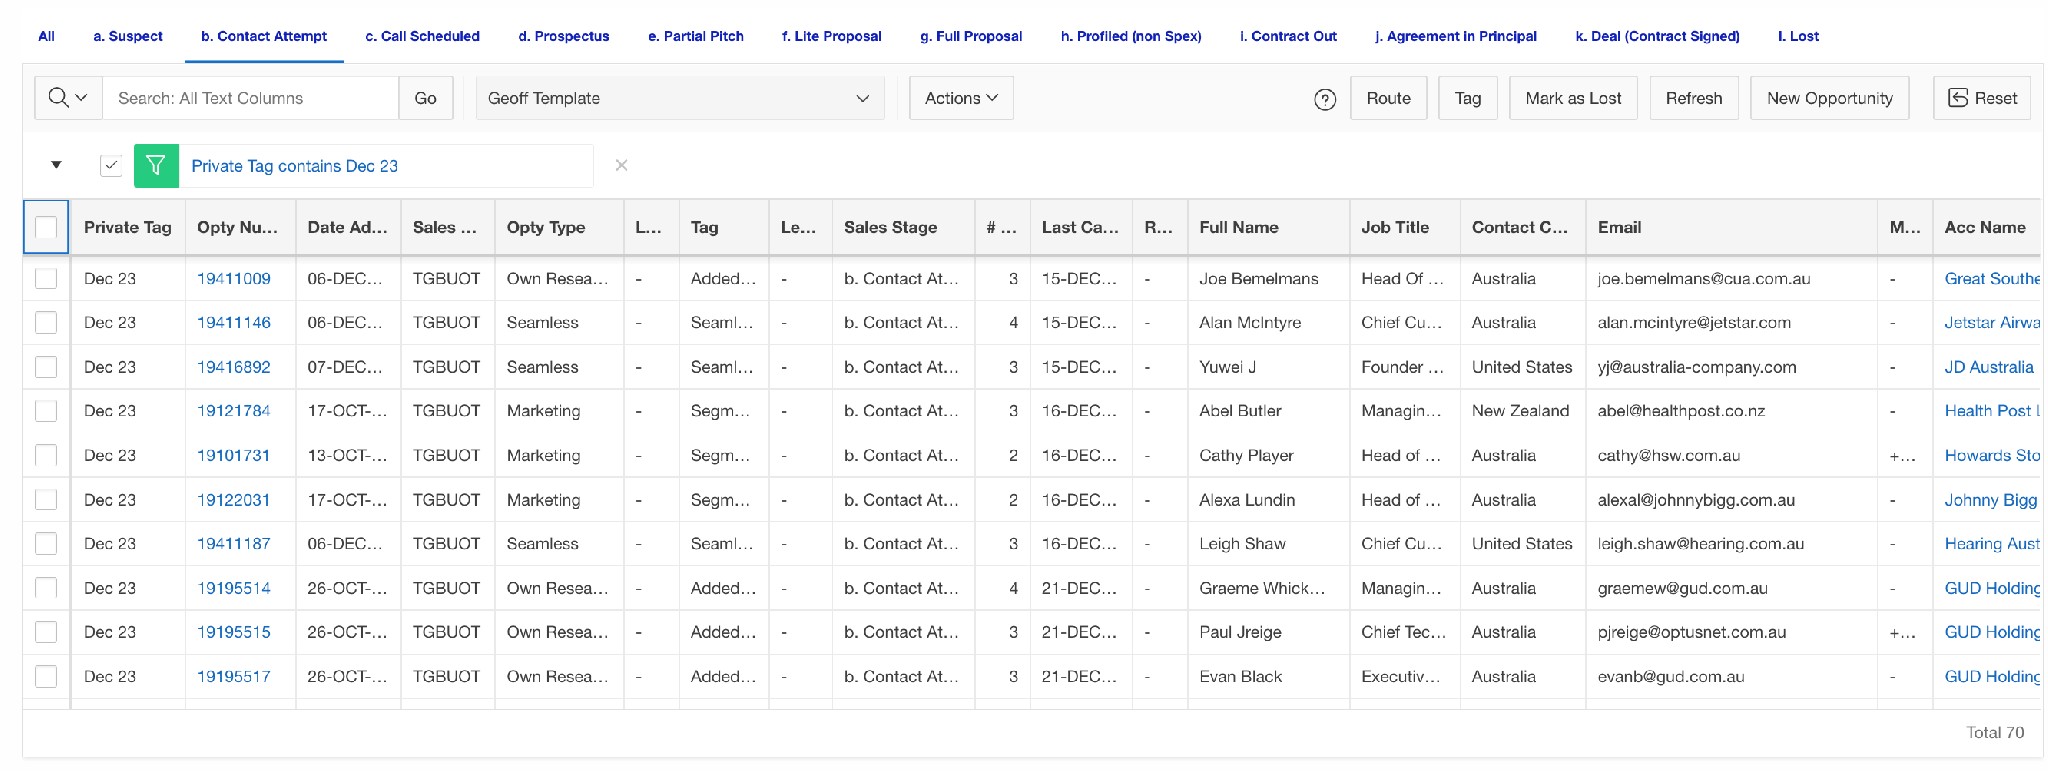The image size is (2048, 771).
Task: Click the green filter funnel icon
Action: [156, 166]
